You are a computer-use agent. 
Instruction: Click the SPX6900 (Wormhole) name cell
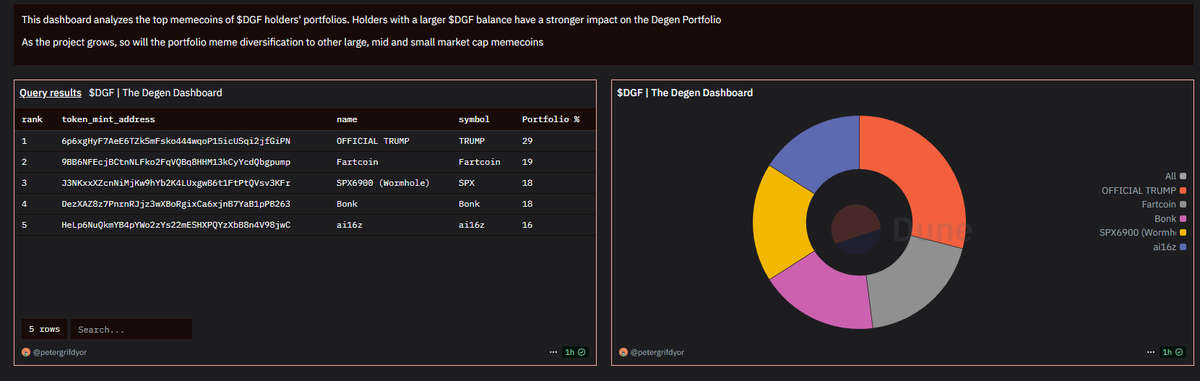click(x=383, y=183)
